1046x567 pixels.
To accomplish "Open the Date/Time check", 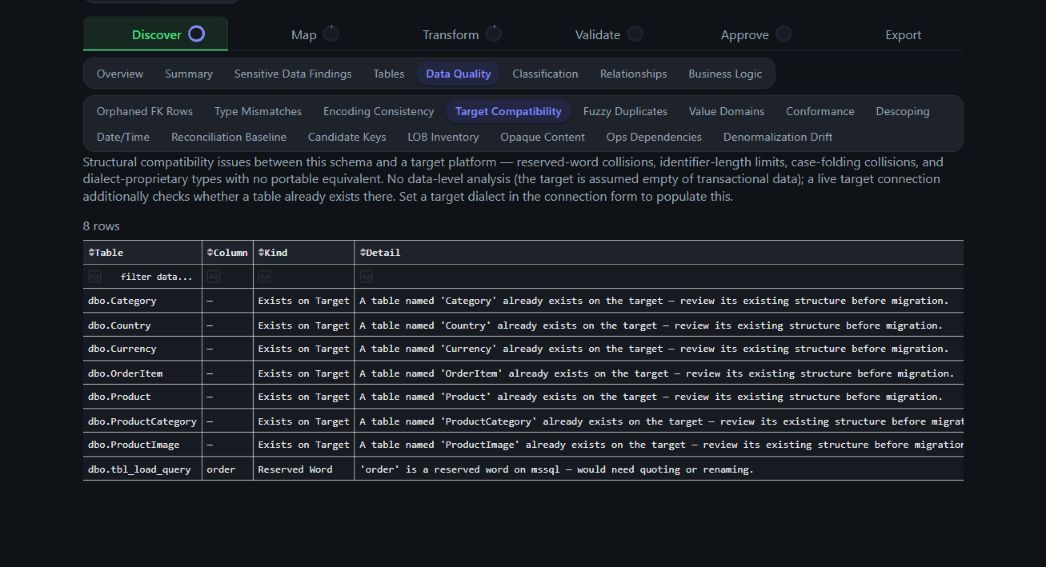I will pyautogui.click(x=123, y=137).
